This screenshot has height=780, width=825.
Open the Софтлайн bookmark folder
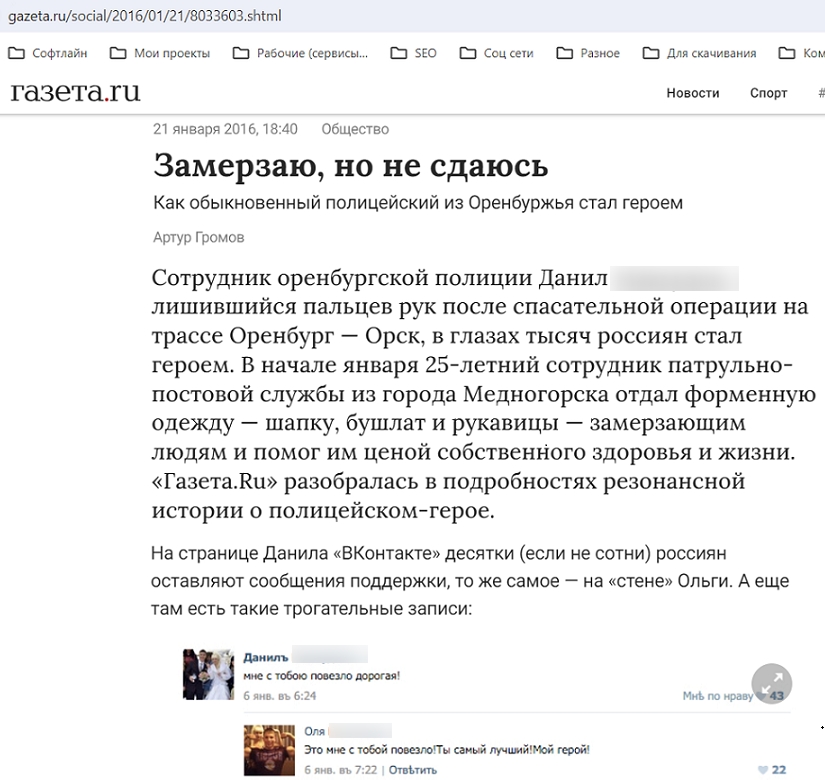pyautogui.click(x=48, y=53)
